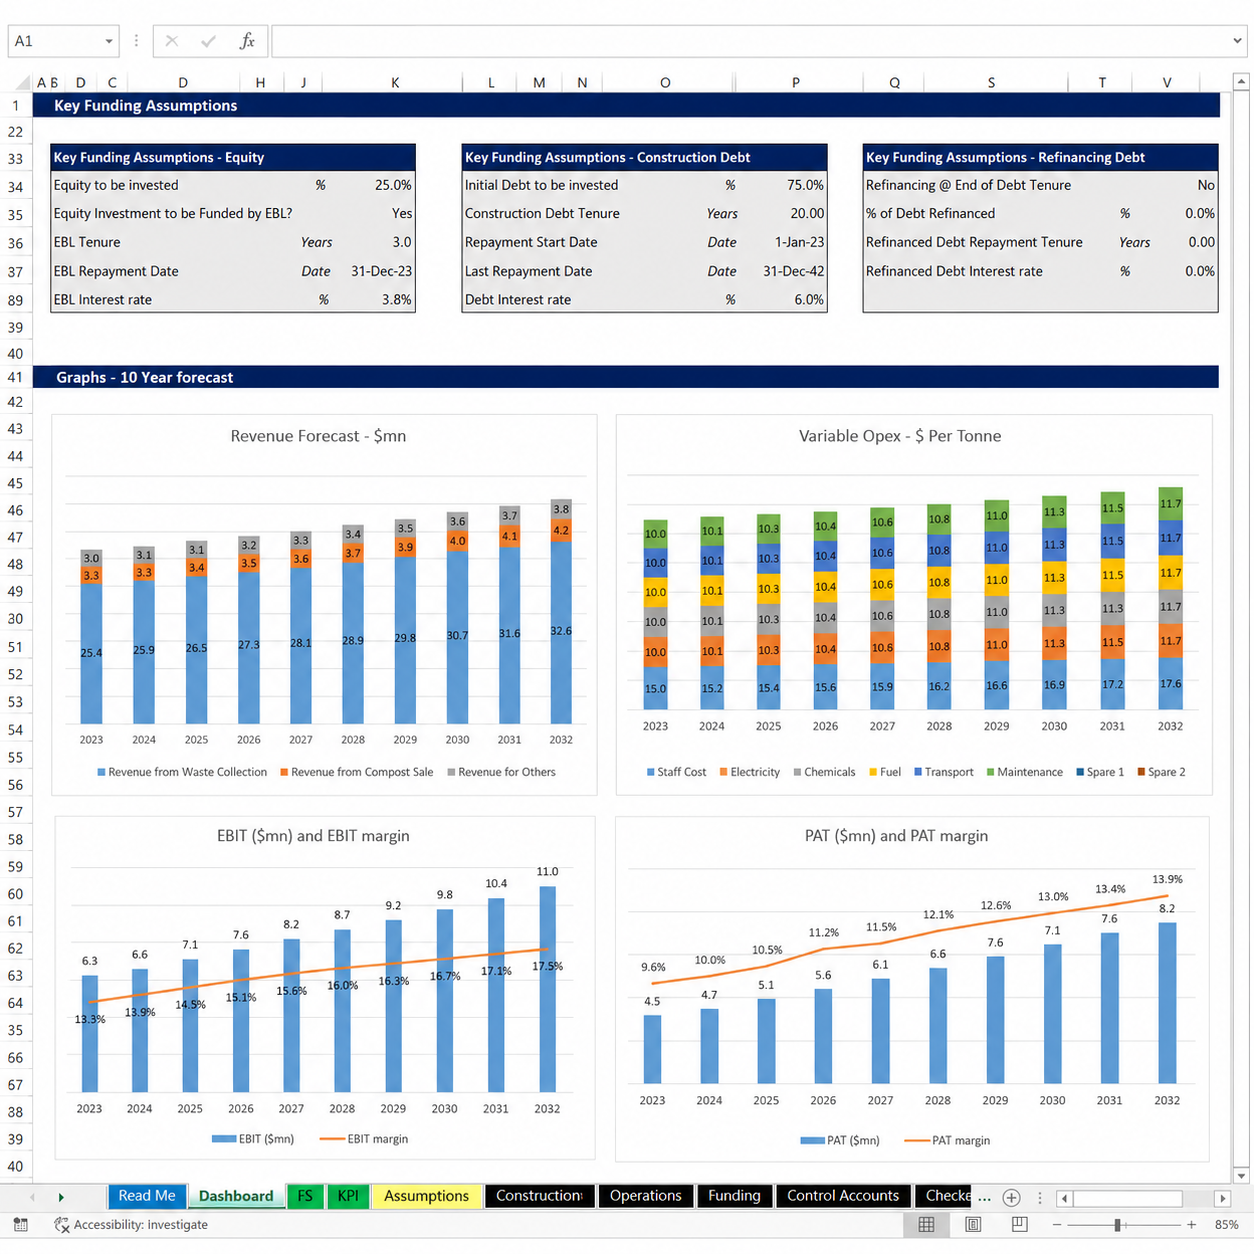Click zoom out minus button

1057,1225
